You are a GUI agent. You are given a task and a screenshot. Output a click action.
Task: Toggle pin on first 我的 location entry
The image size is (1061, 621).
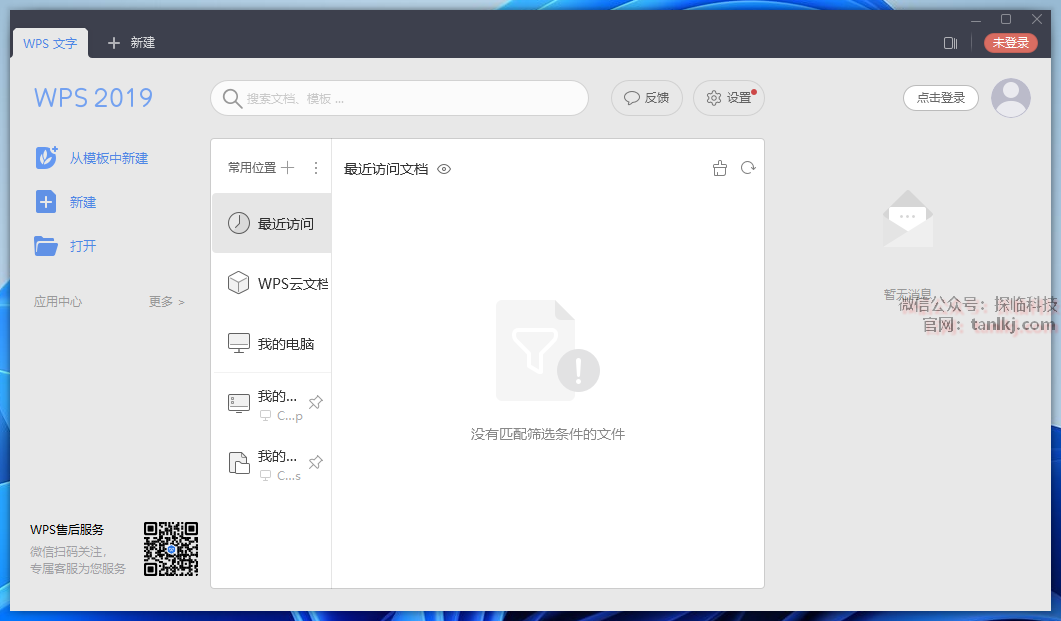[x=315, y=402]
